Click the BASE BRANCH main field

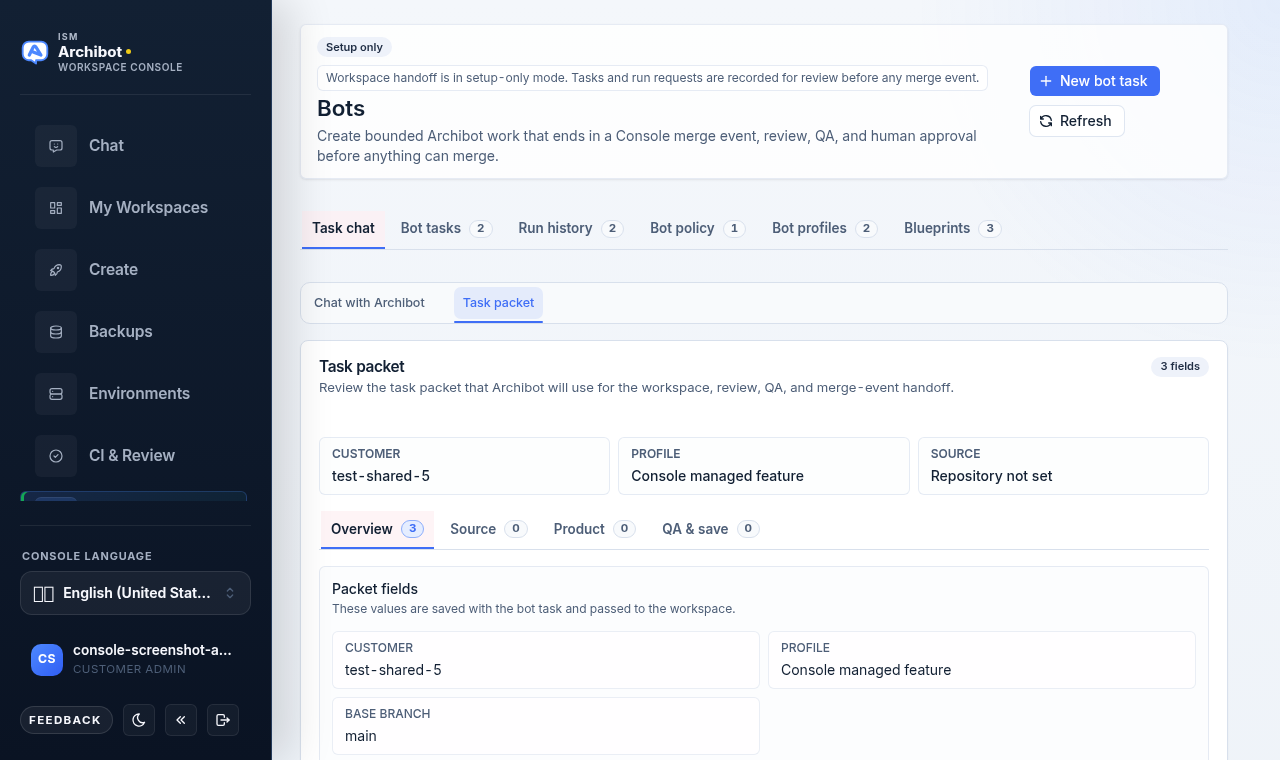coord(546,726)
